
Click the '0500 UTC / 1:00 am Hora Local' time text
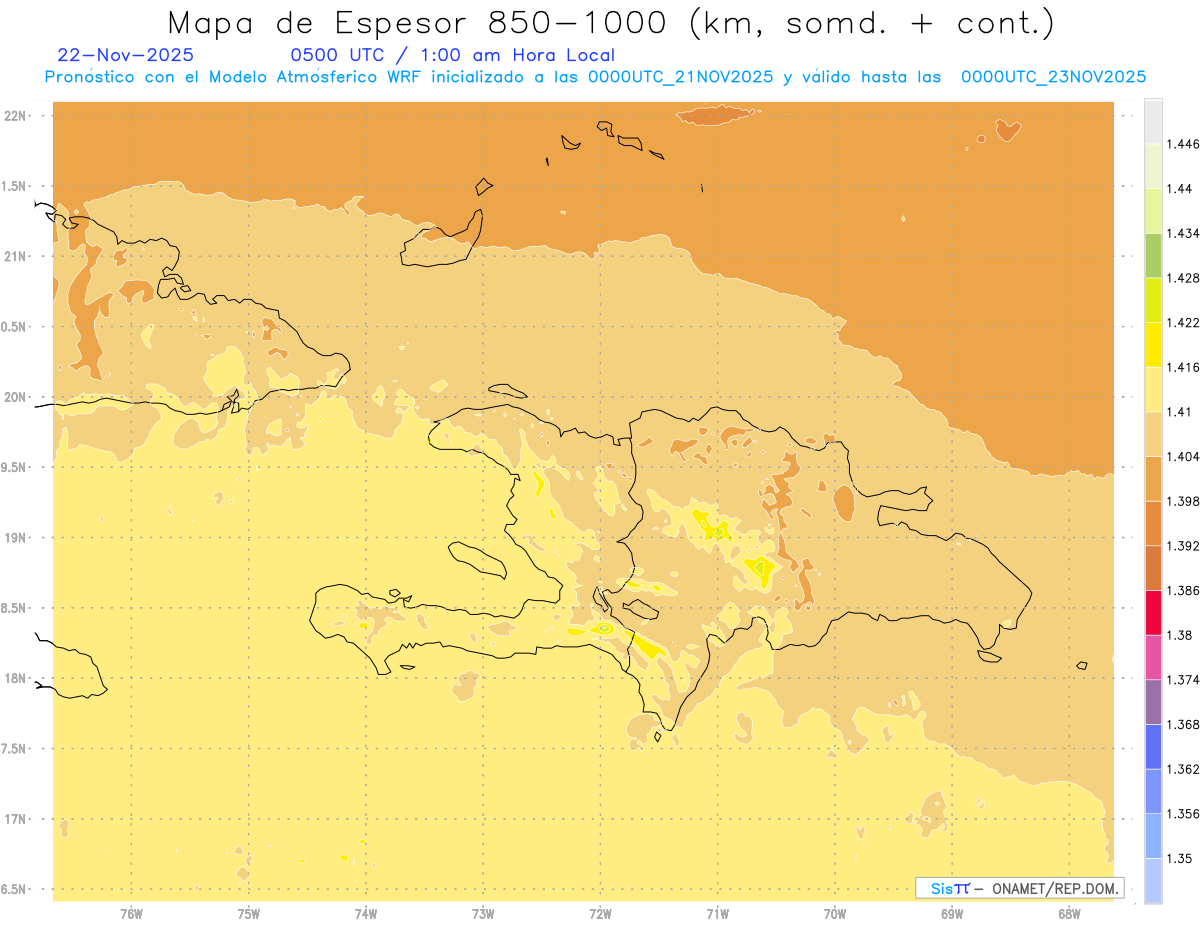pyautogui.click(x=452, y=56)
